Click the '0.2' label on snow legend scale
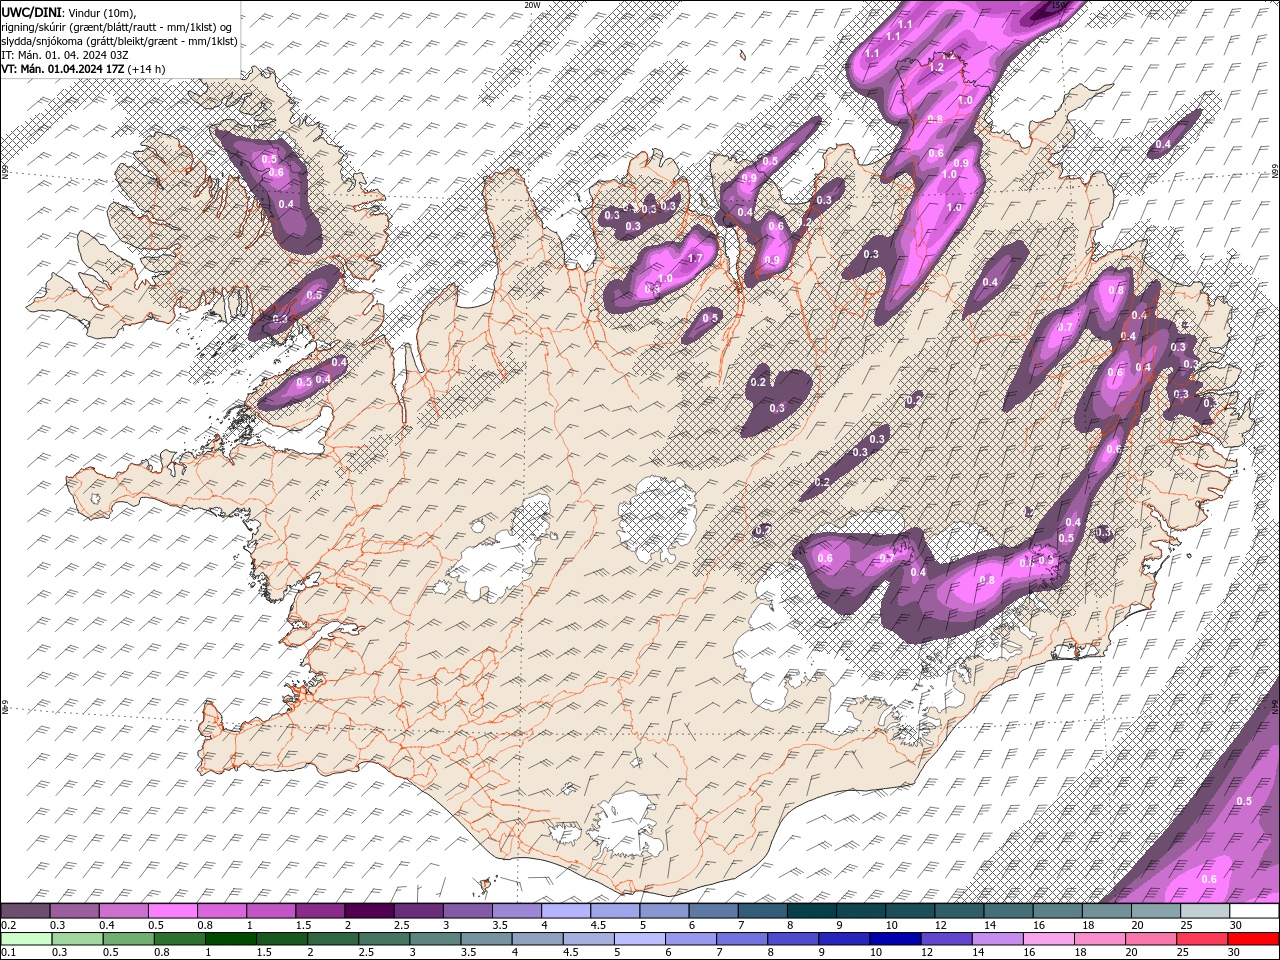This screenshot has height=960, width=1280. [8, 925]
